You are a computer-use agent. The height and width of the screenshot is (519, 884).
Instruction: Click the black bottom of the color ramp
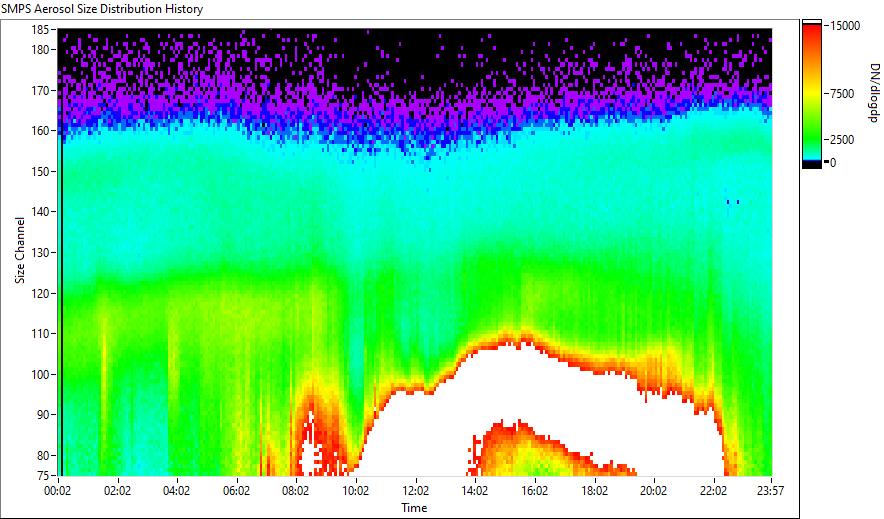[812, 165]
